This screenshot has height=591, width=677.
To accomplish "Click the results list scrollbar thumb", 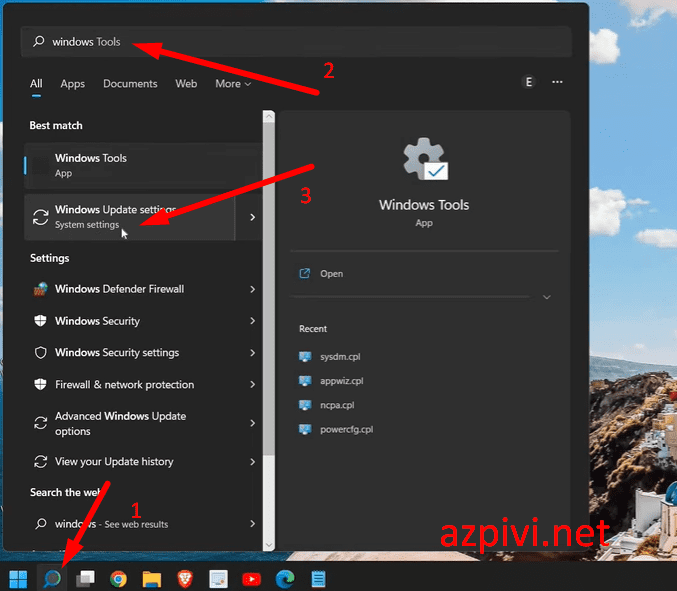I will (x=269, y=289).
